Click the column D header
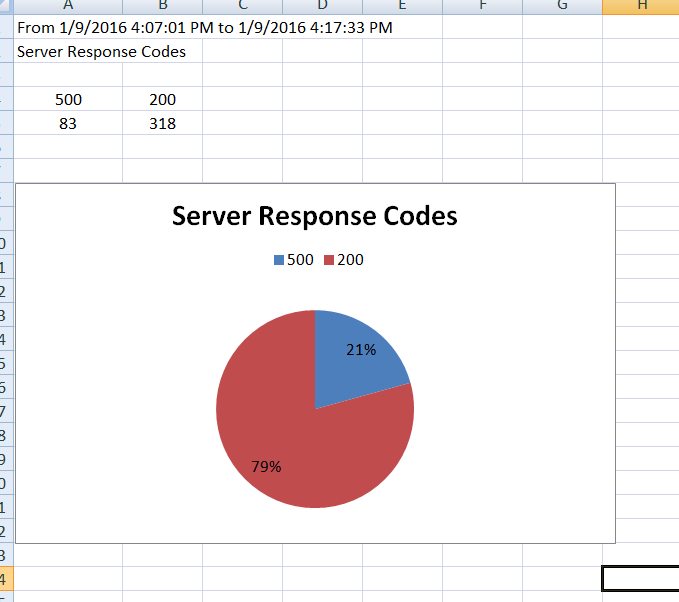 point(322,6)
